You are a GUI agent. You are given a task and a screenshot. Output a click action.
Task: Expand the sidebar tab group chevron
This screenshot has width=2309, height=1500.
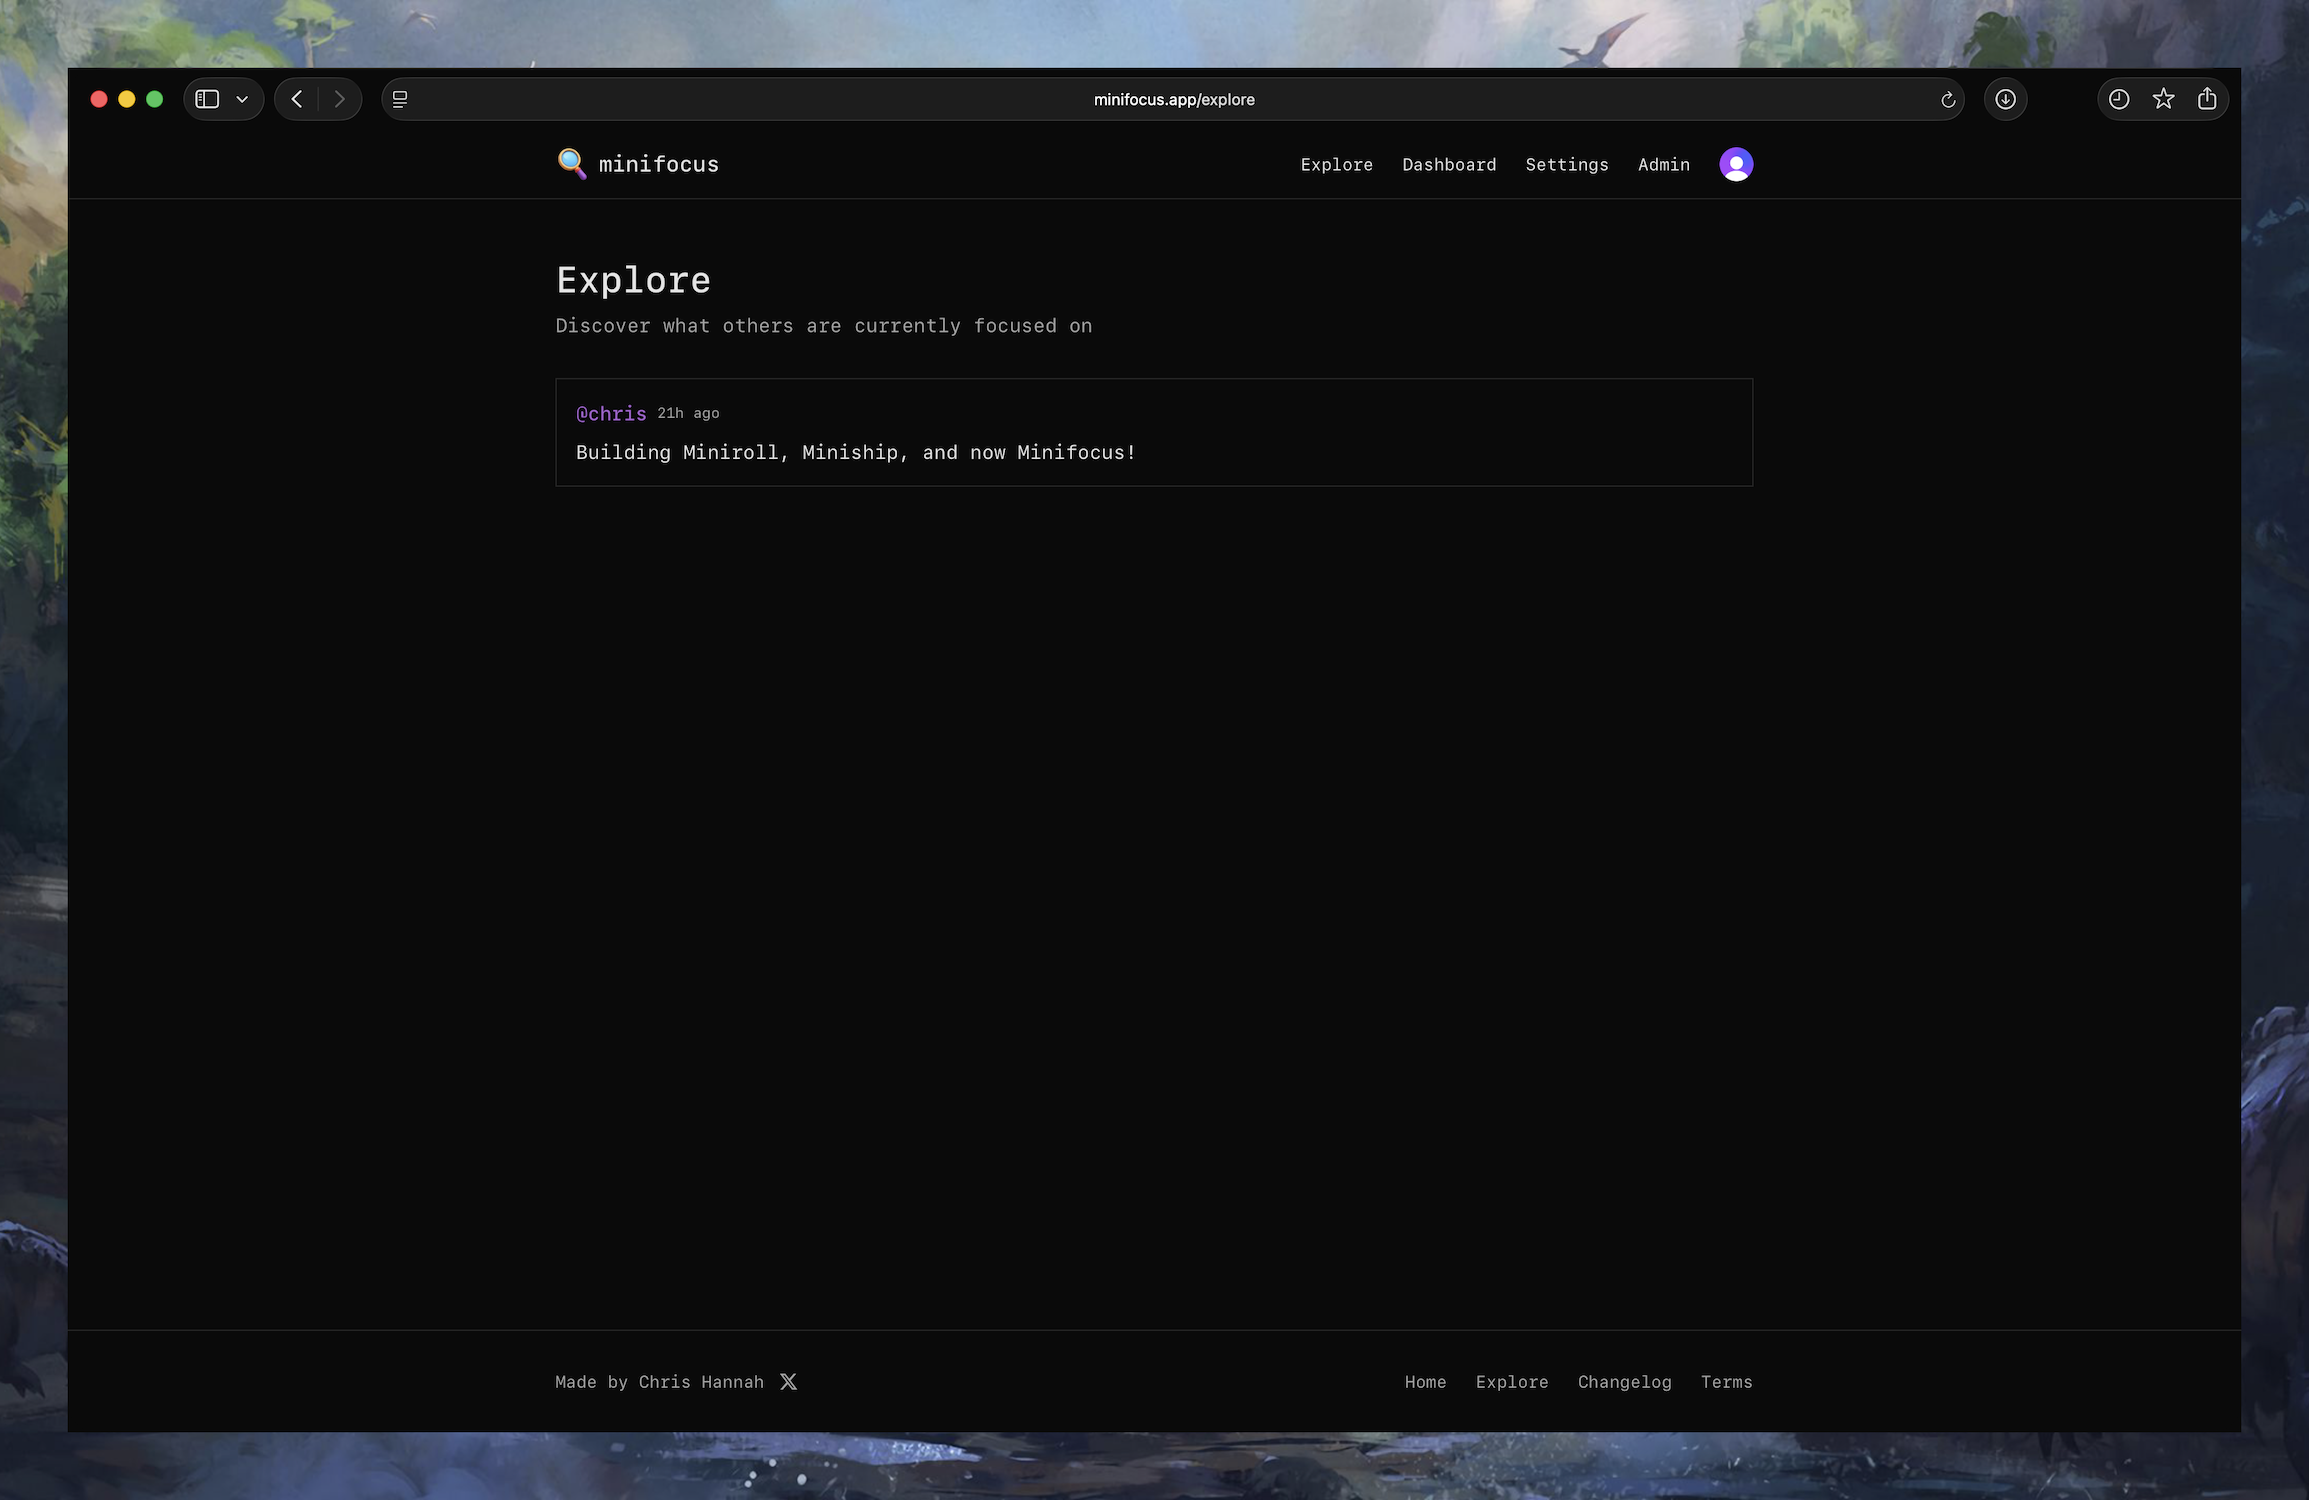tap(242, 100)
